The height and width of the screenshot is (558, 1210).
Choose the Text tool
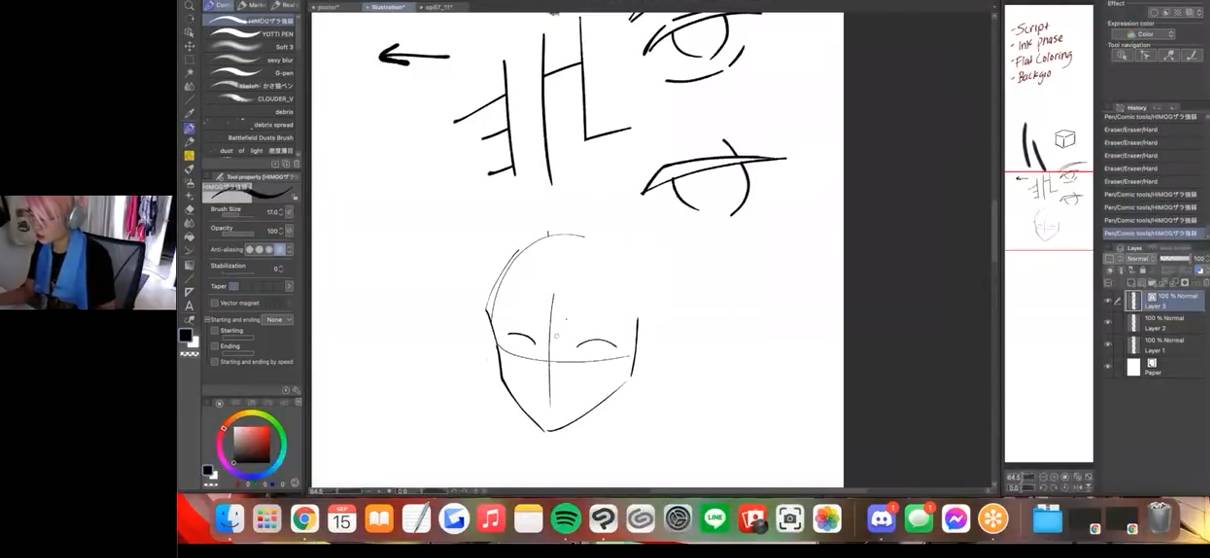pyautogui.click(x=189, y=305)
